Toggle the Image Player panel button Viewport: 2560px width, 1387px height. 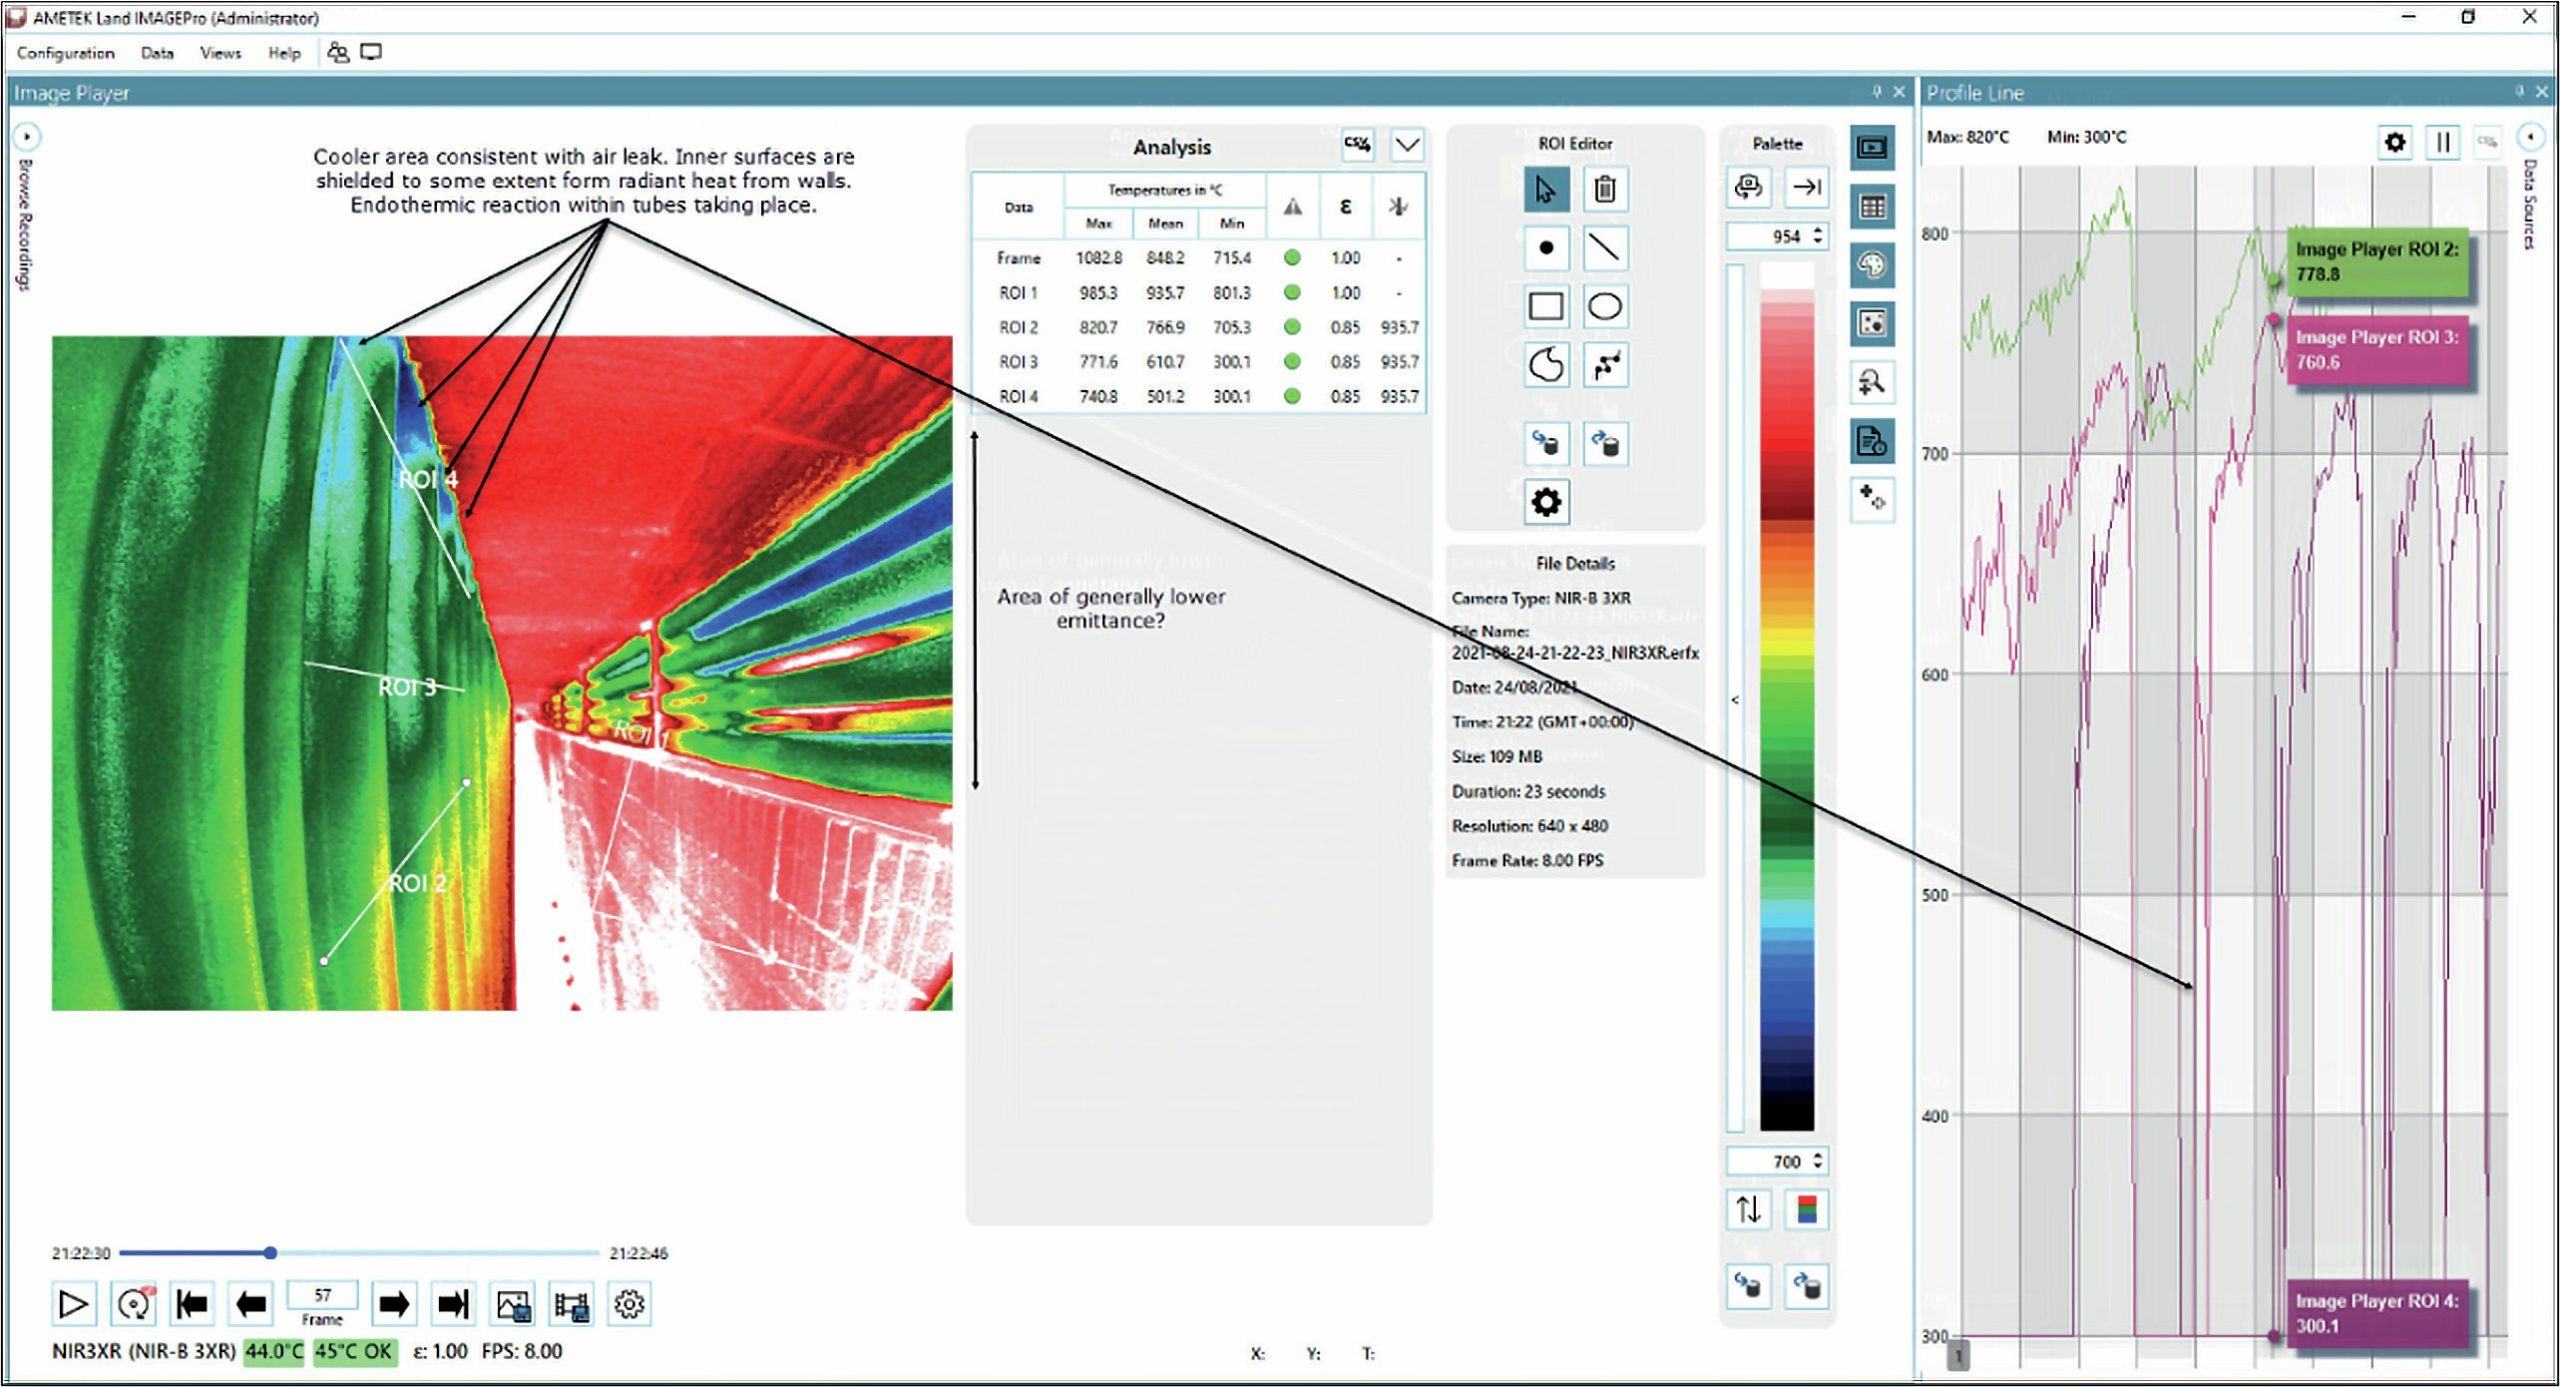pos(1872,148)
